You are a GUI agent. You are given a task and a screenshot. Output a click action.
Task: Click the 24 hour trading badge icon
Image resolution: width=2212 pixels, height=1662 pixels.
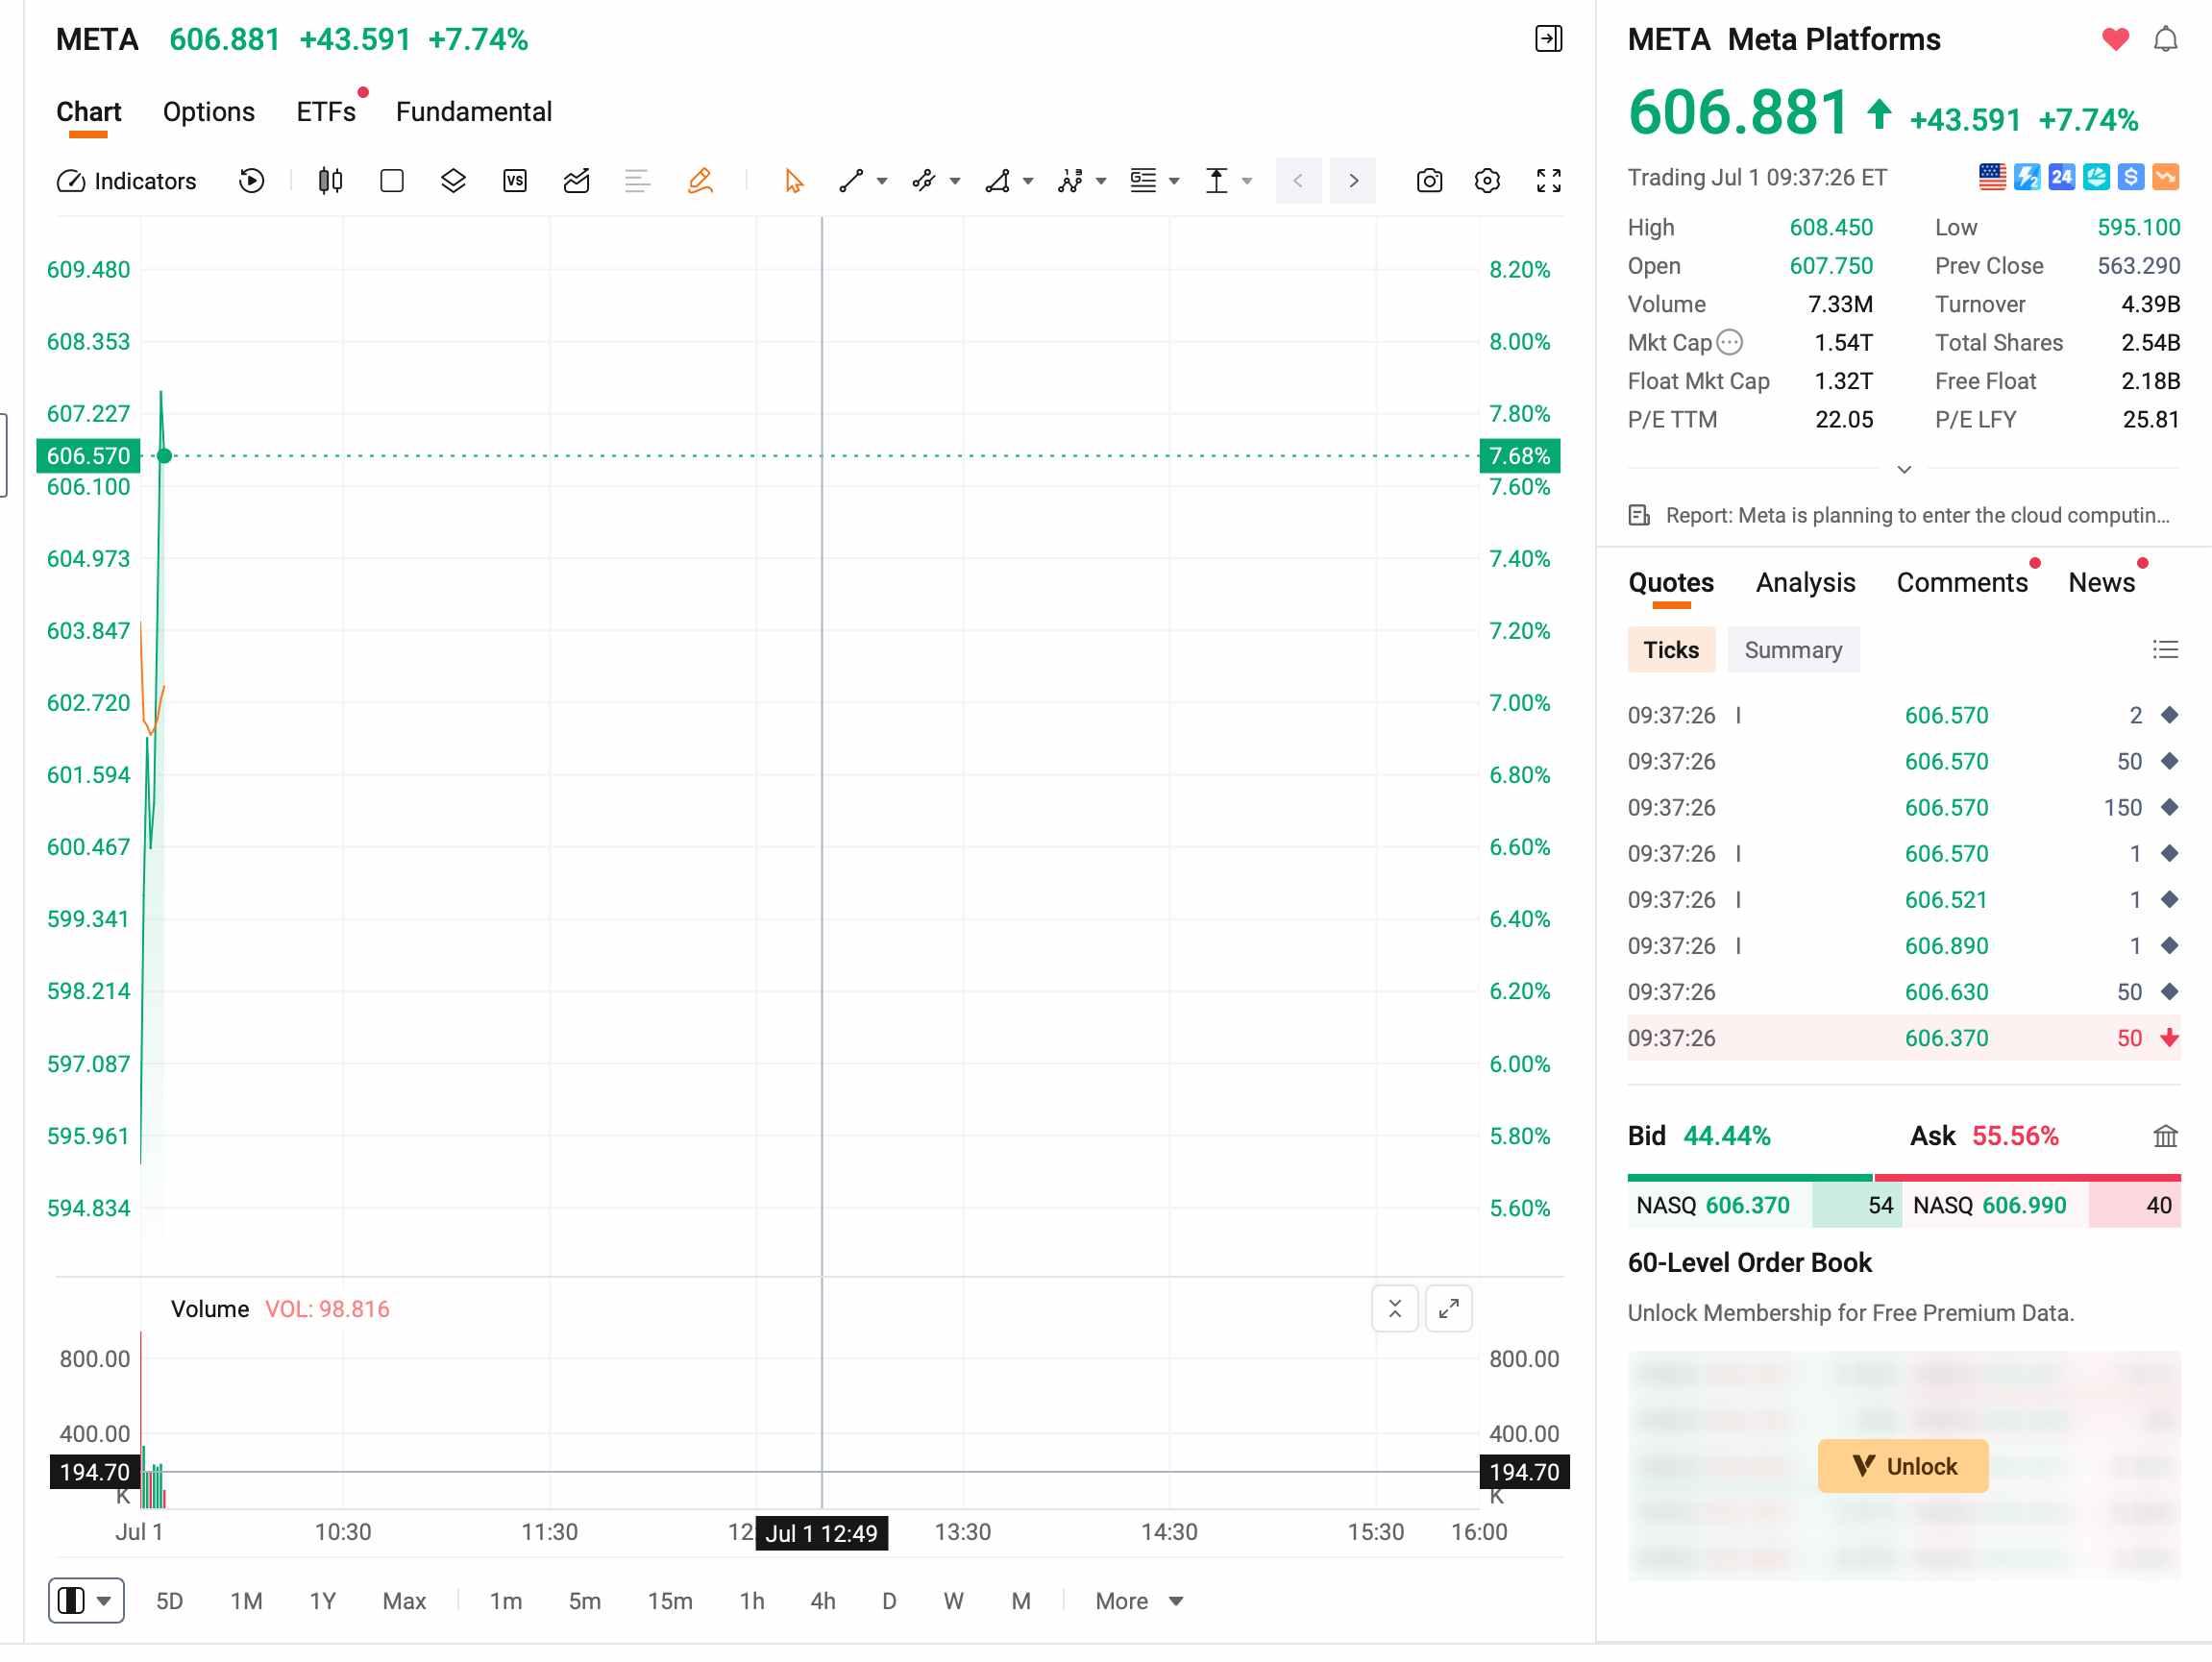click(x=2061, y=177)
